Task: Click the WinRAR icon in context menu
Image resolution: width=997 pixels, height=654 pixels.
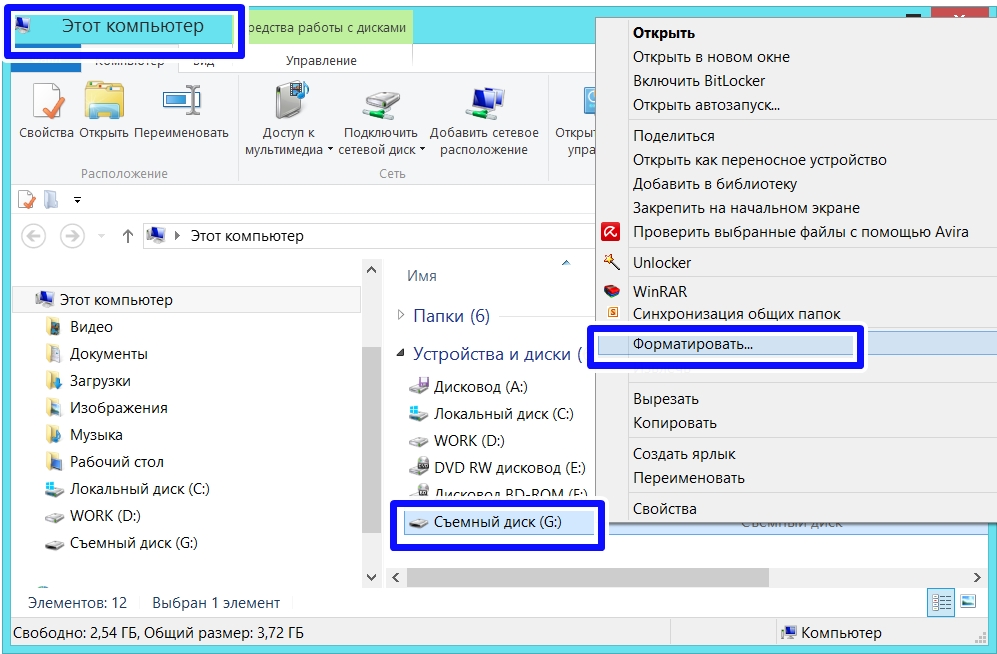Action: click(x=611, y=292)
